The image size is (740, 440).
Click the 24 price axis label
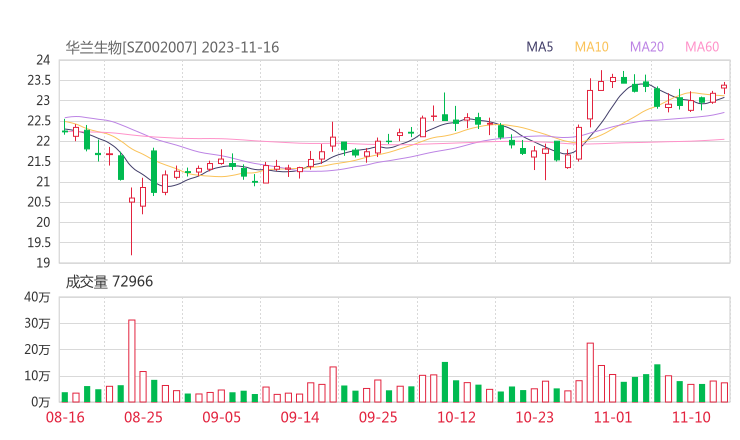43,60
